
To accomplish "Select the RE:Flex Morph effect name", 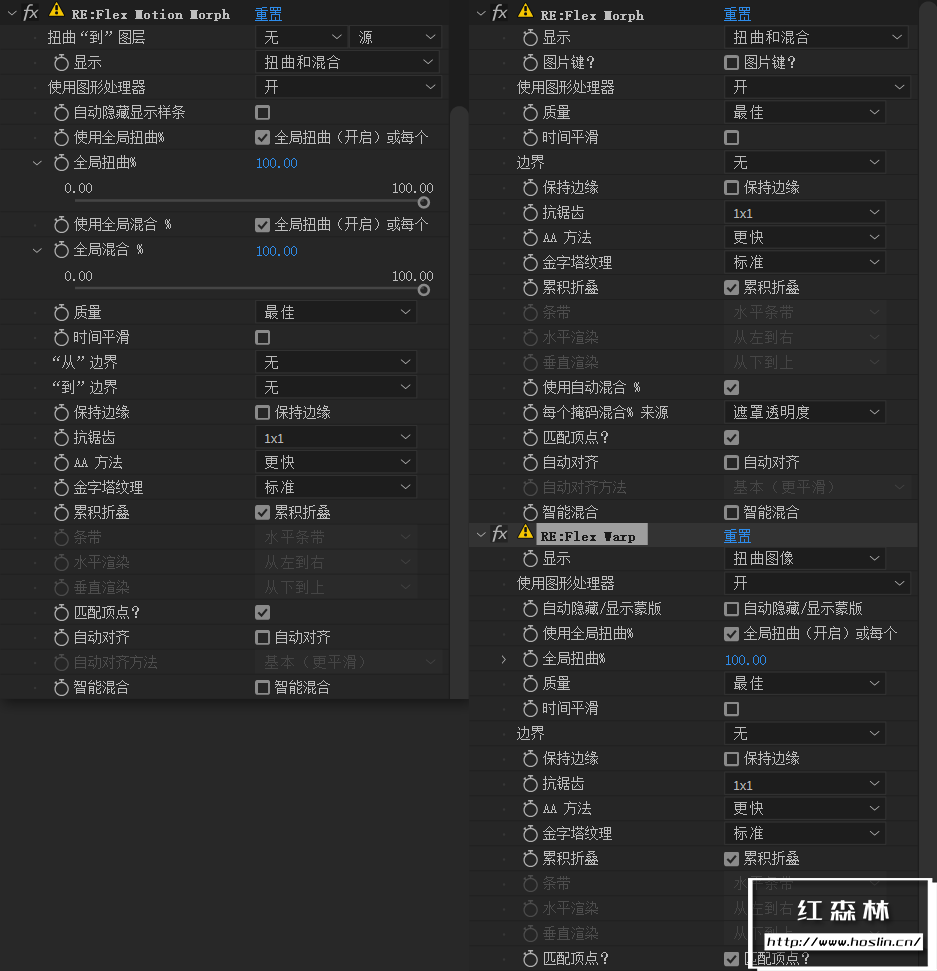I will tap(592, 15).
